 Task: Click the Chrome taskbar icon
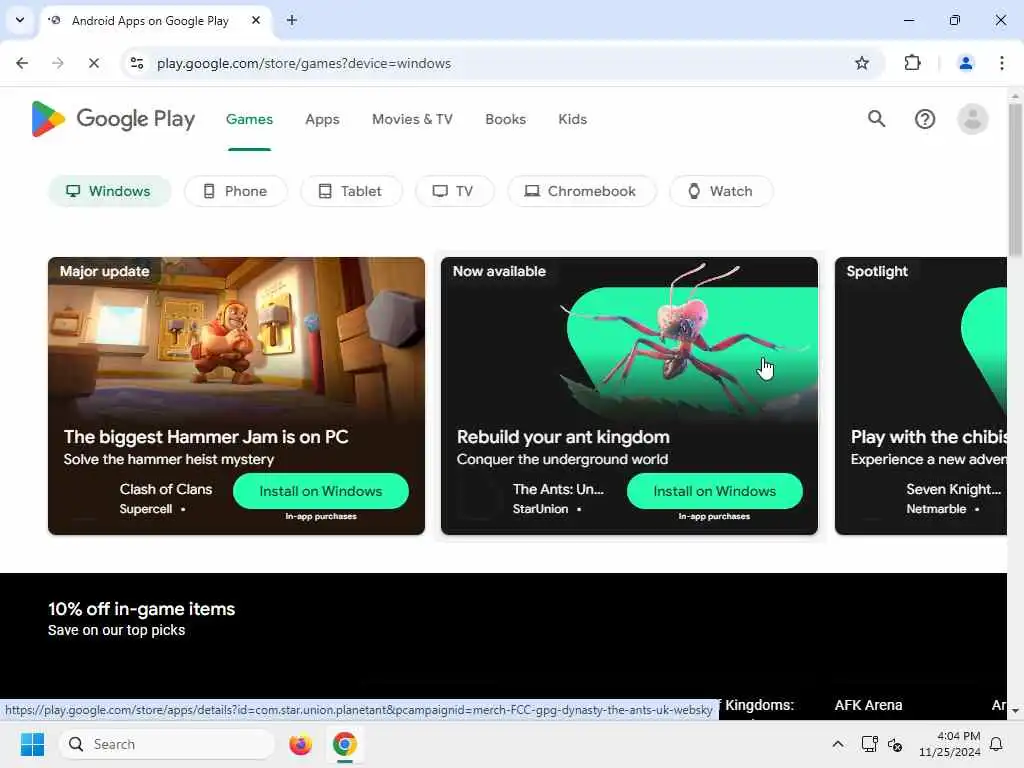click(x=344, y=744)
